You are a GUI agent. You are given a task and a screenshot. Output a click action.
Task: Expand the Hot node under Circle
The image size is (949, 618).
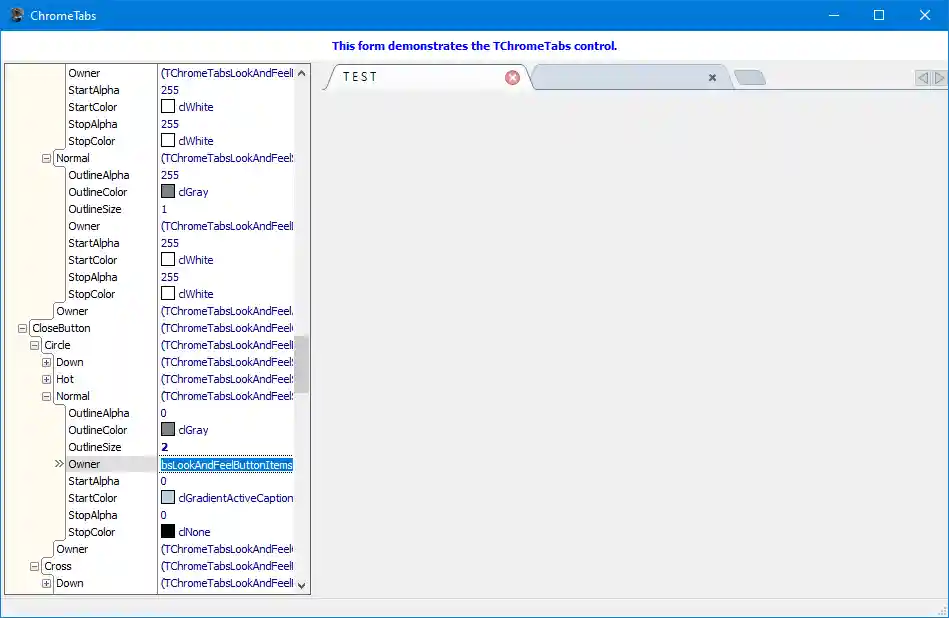point(46,378)
